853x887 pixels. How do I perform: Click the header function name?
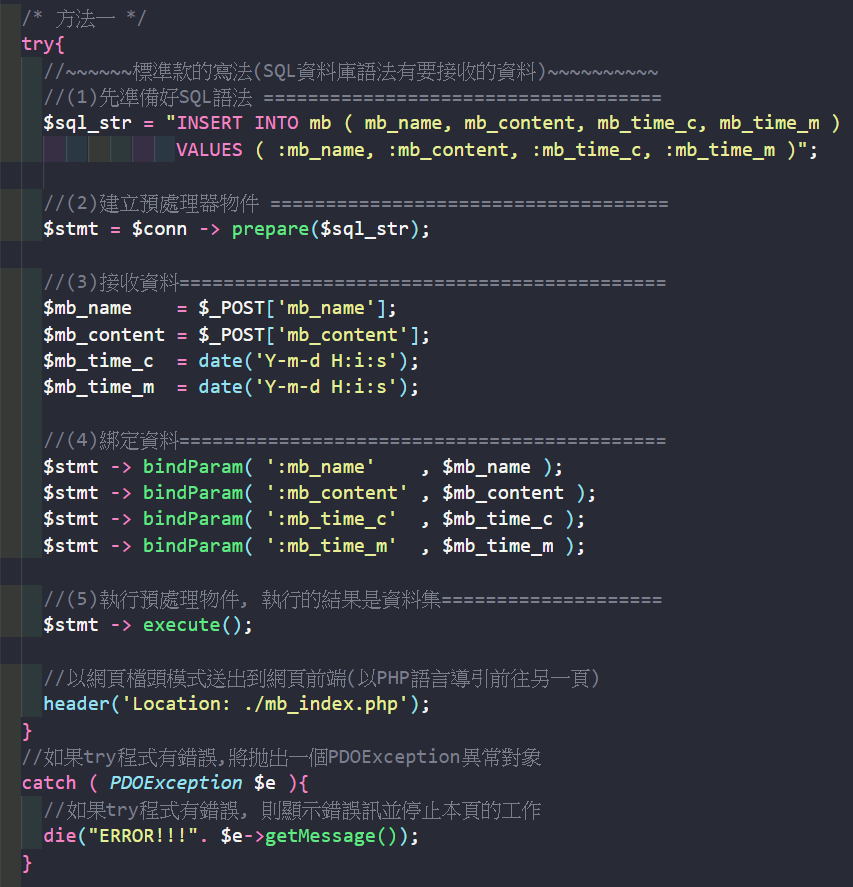[76, 704]
